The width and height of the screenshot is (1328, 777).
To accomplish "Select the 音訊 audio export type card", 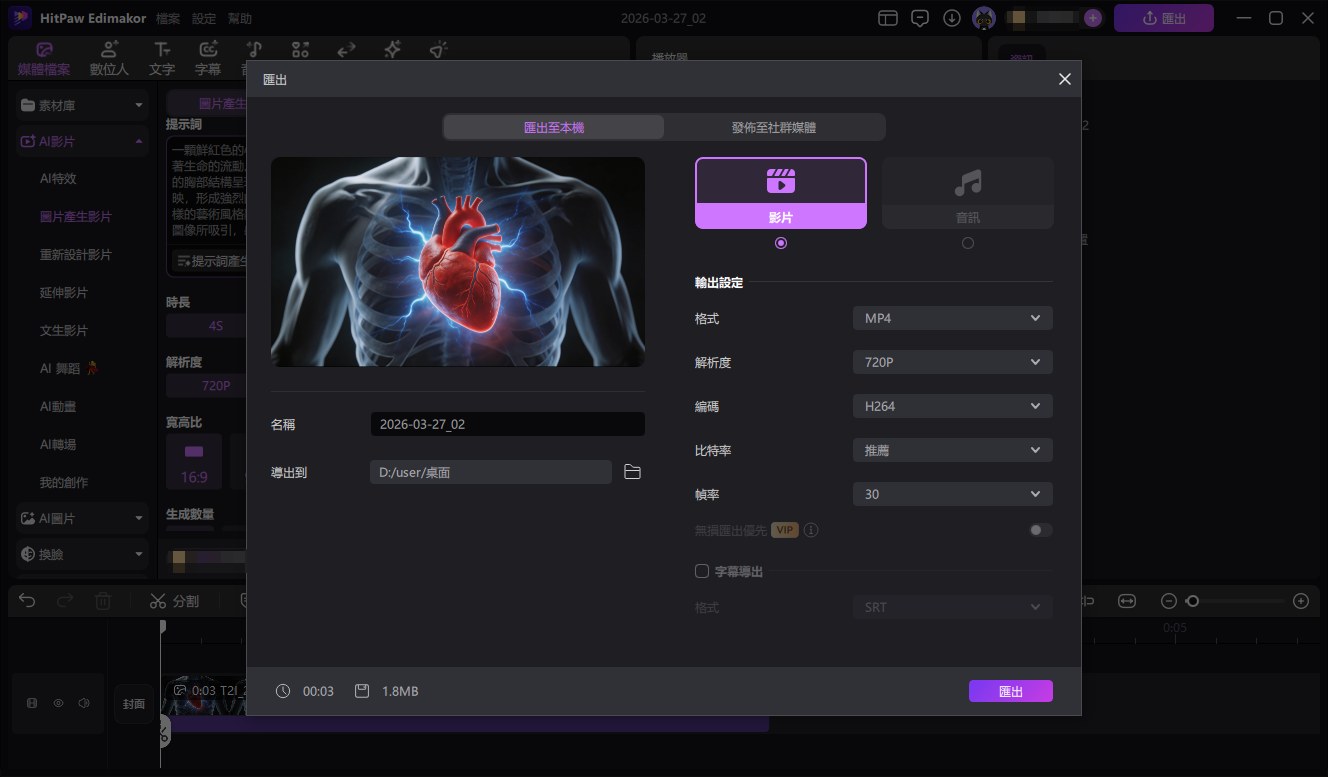I will tap(967, 193).
